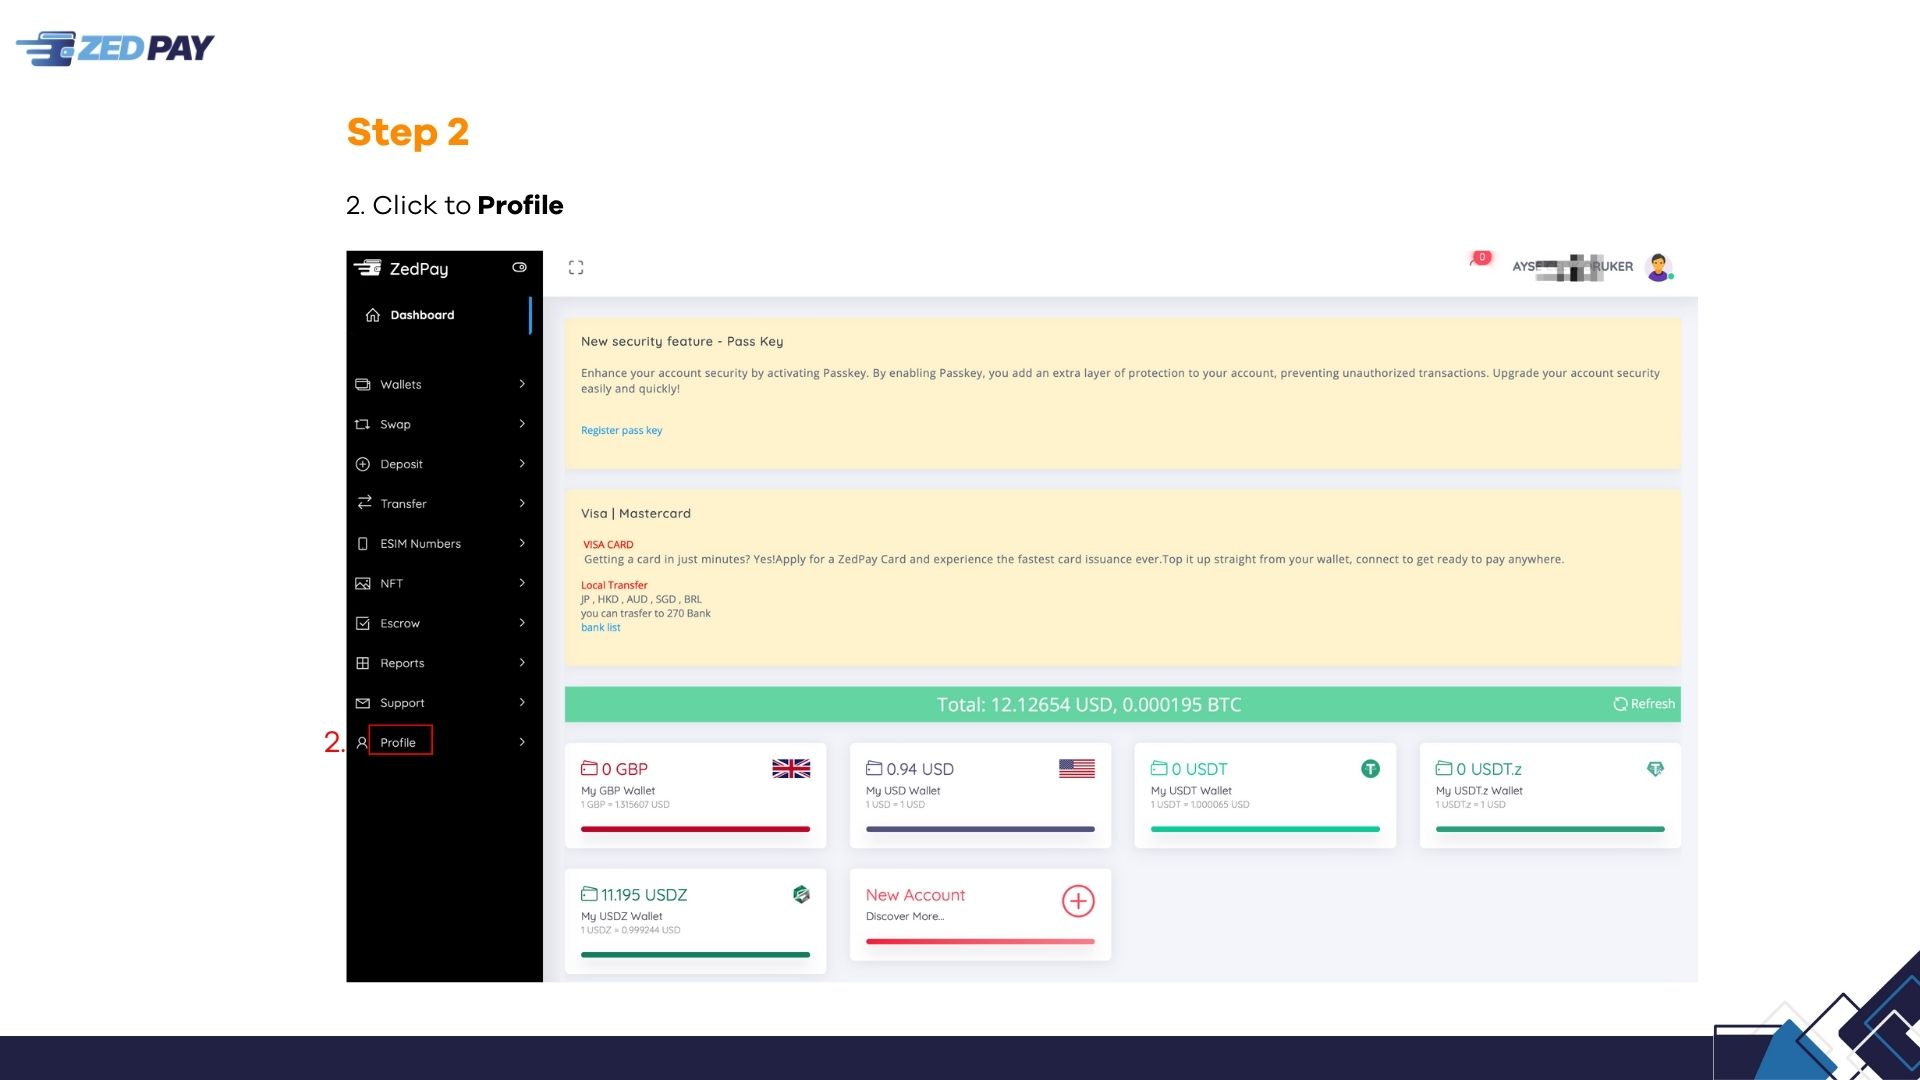The width and height of the screenshot is (1920, 1080).
Task: Click the UK flag on GBP wallet
Action: pos(791,768)
